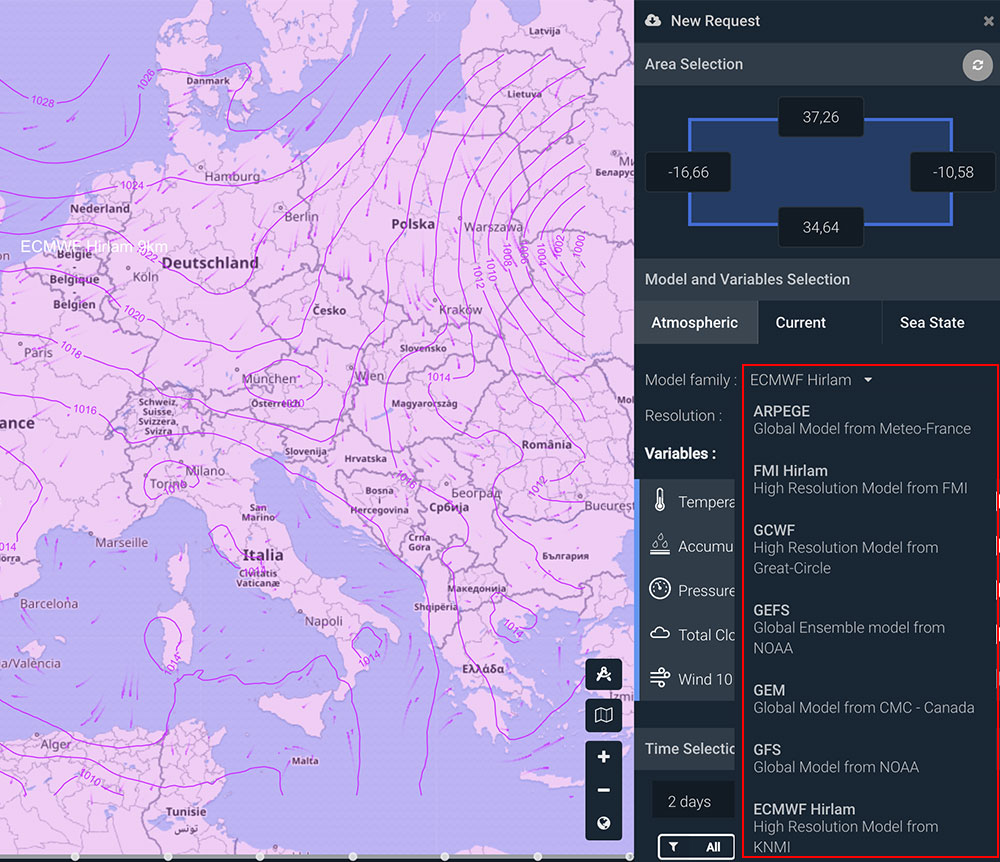The width and height of the screenshot is (1000, 862).
Task: Select the Pressure gauge icon
Action: [660, 589]
